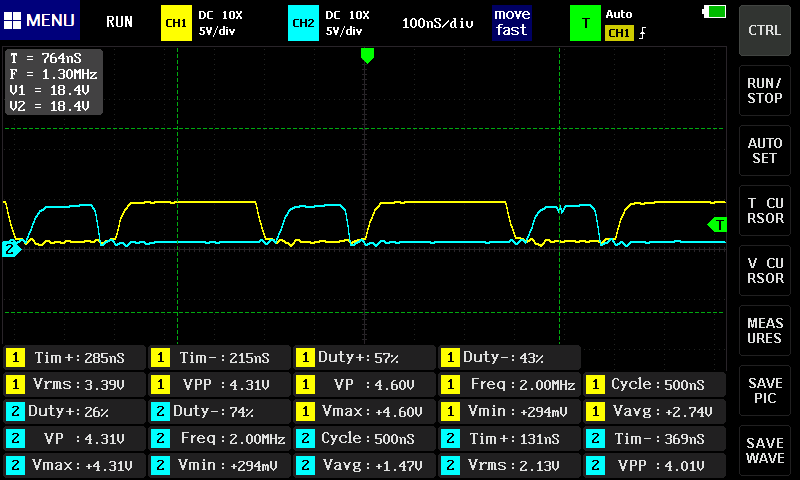Open the MEASURES menu
Image resolution: width=800 pixels, height=480 pixels.
click(764, 331)
